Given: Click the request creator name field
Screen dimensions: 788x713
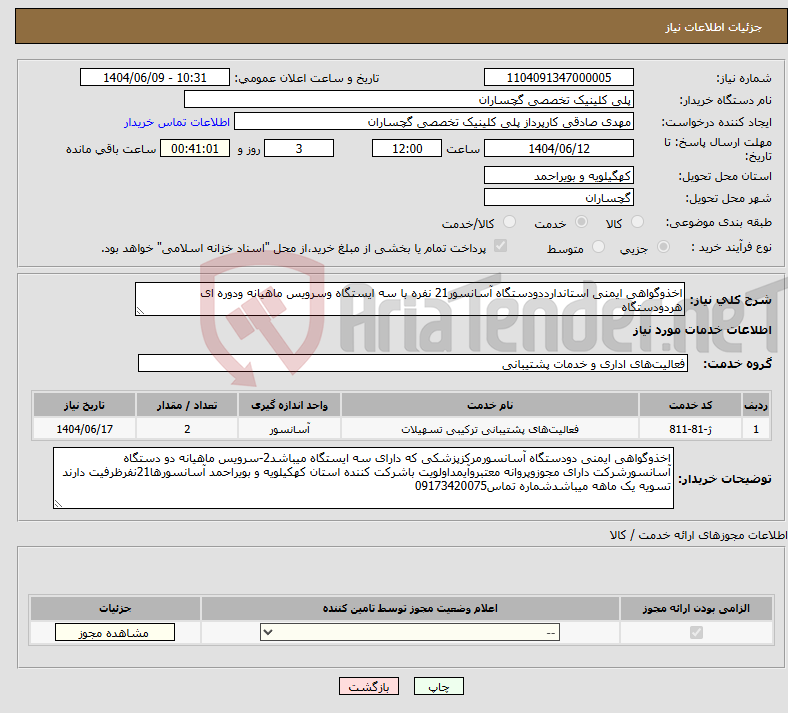Looking at the screenshot, I should (434, 122).
